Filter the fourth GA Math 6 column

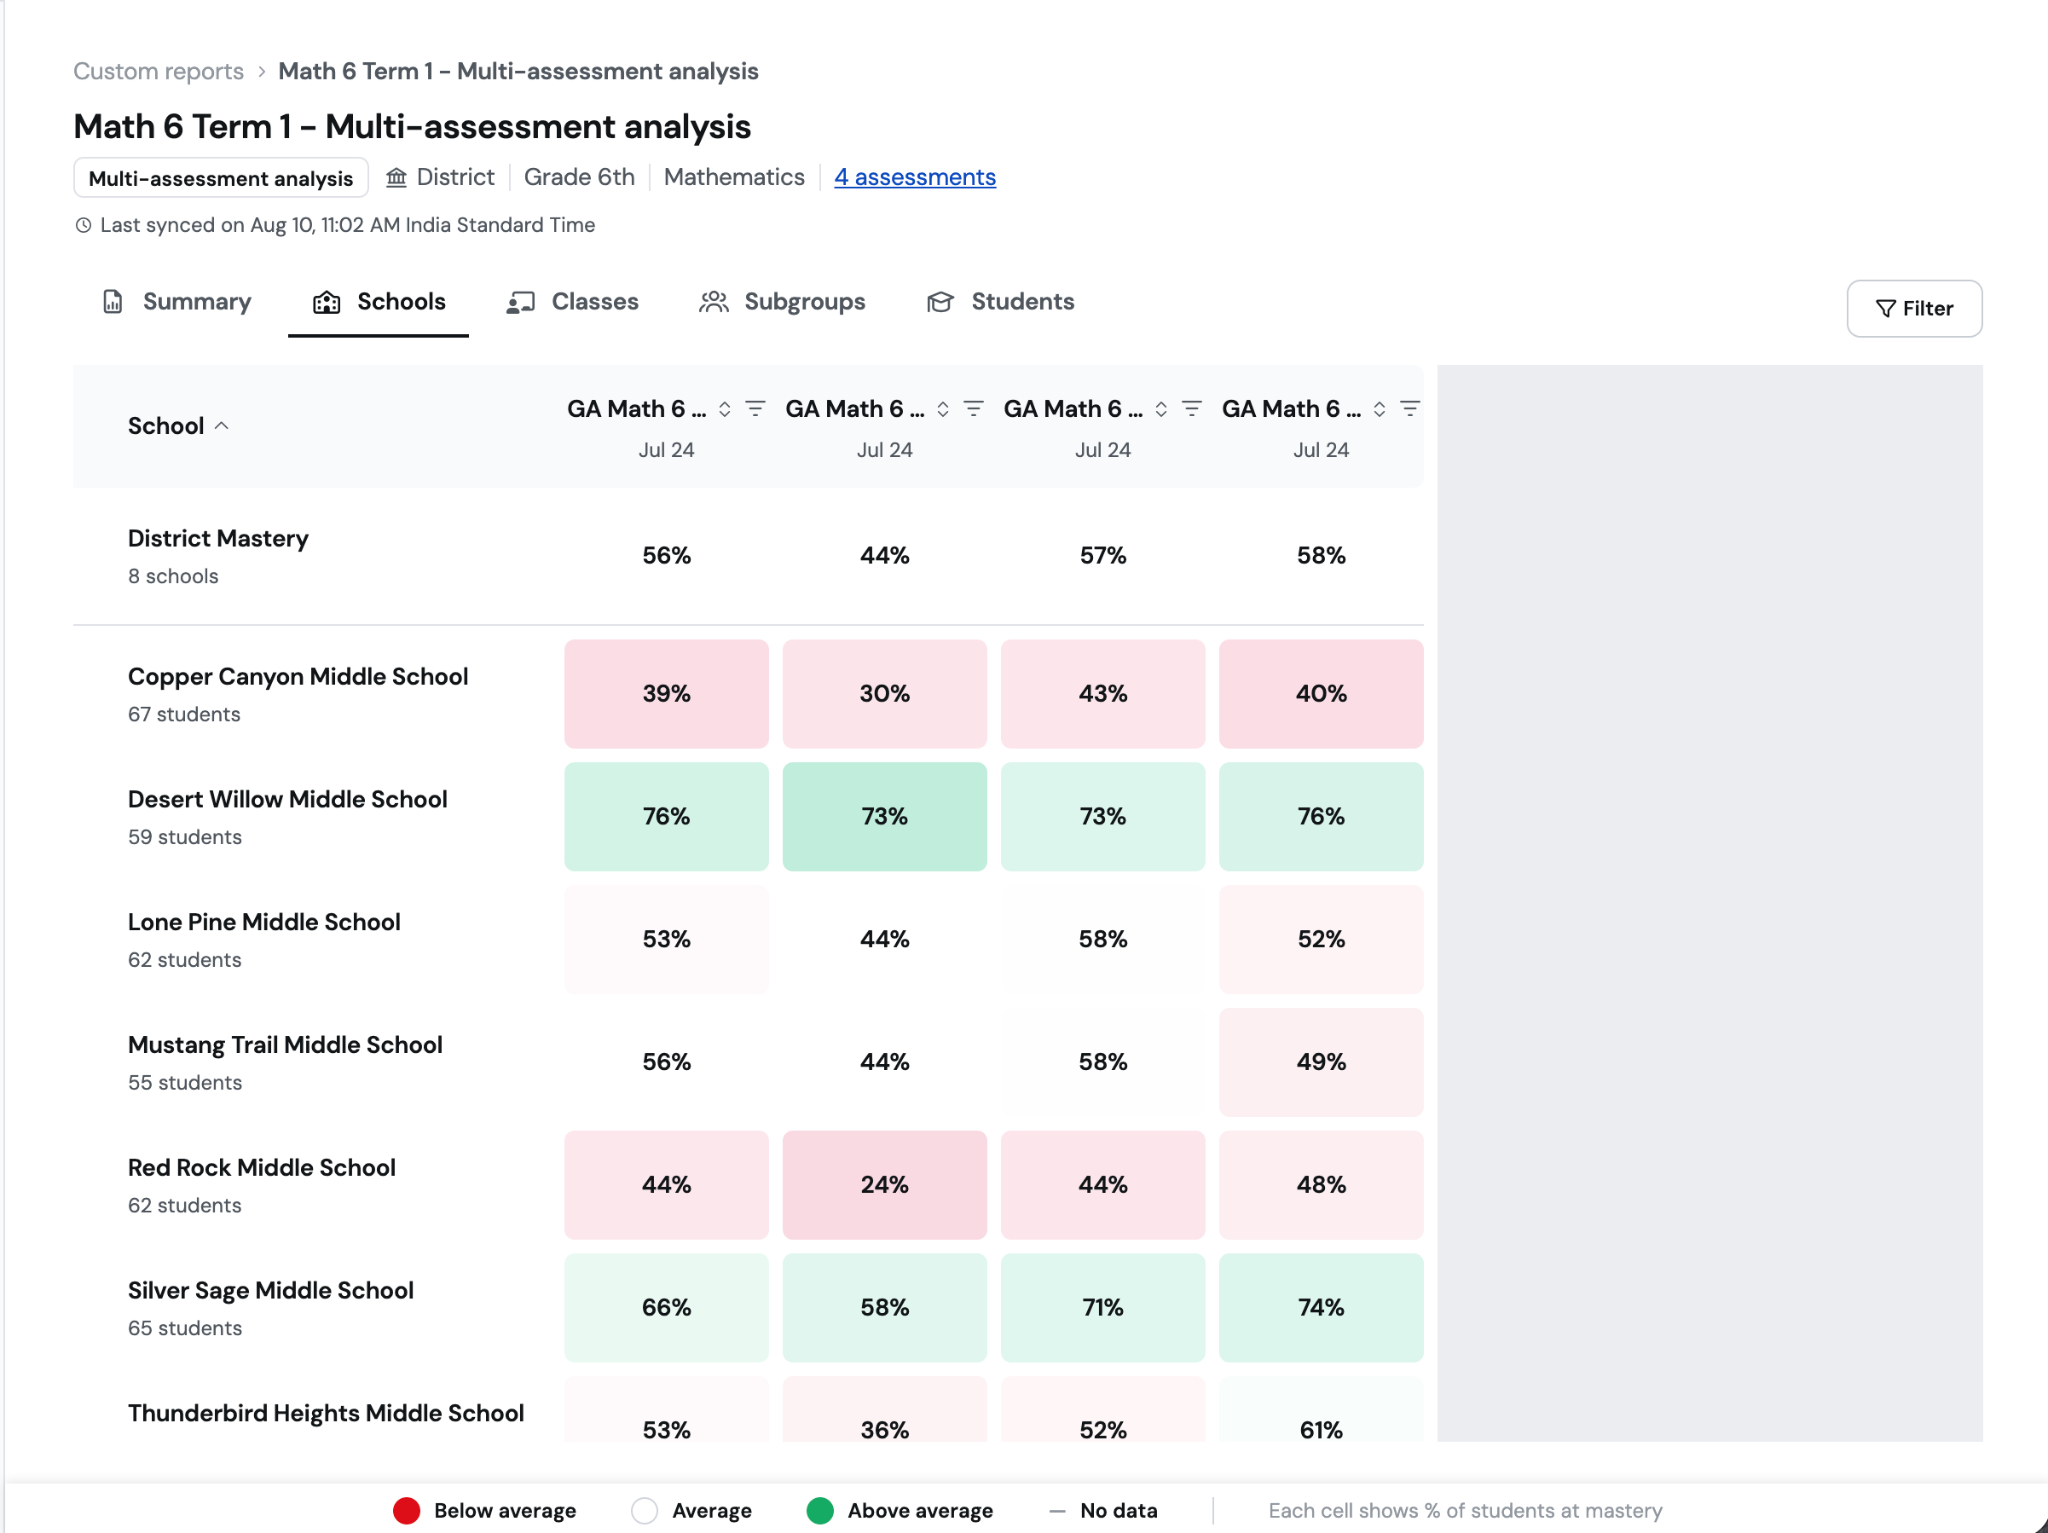point(1410,409)
